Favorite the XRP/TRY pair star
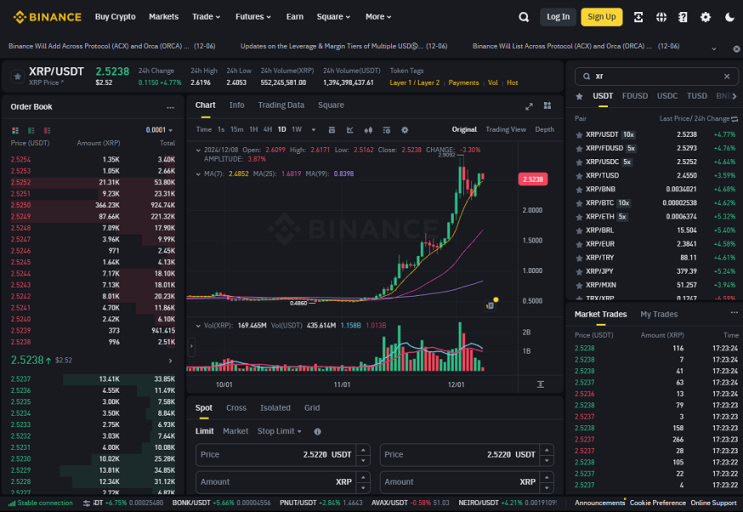This screenshot has width=743, height=512. click(579, 258)
